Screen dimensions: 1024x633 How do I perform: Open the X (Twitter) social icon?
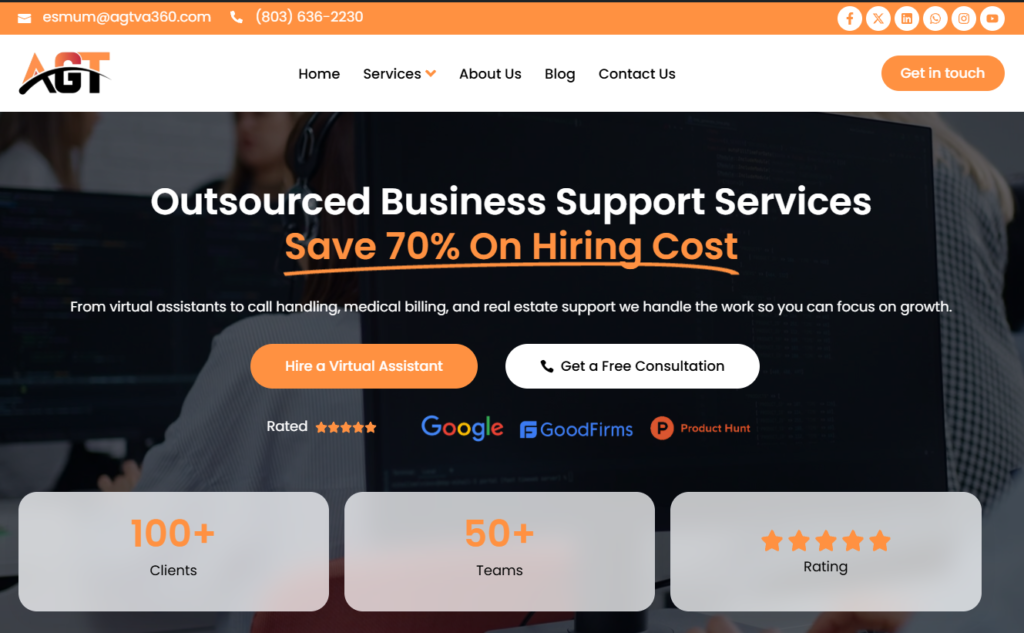pyautogui.click(x=878, y=18)
